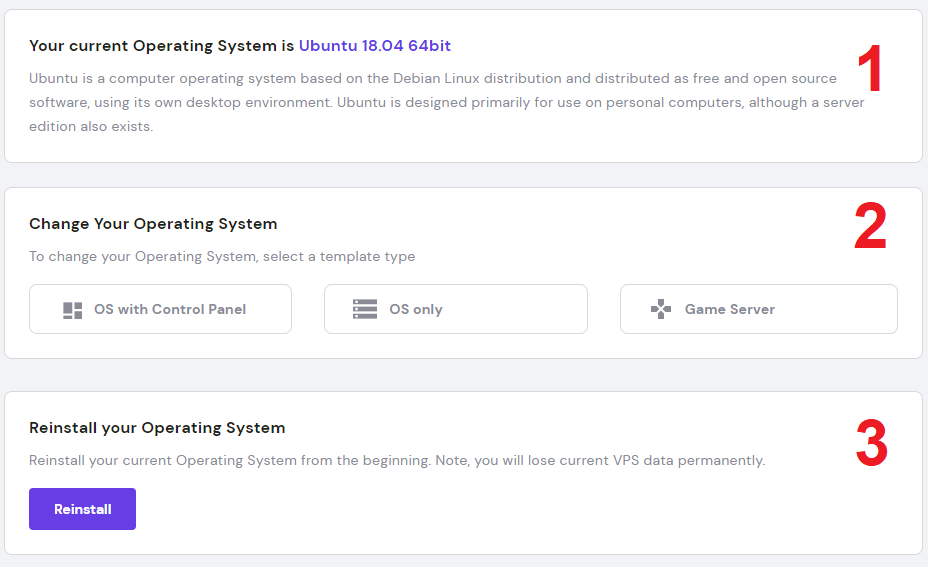Click the Change Your Operating System heading
This screenshot has width=928, height=567.
[153, 224]
